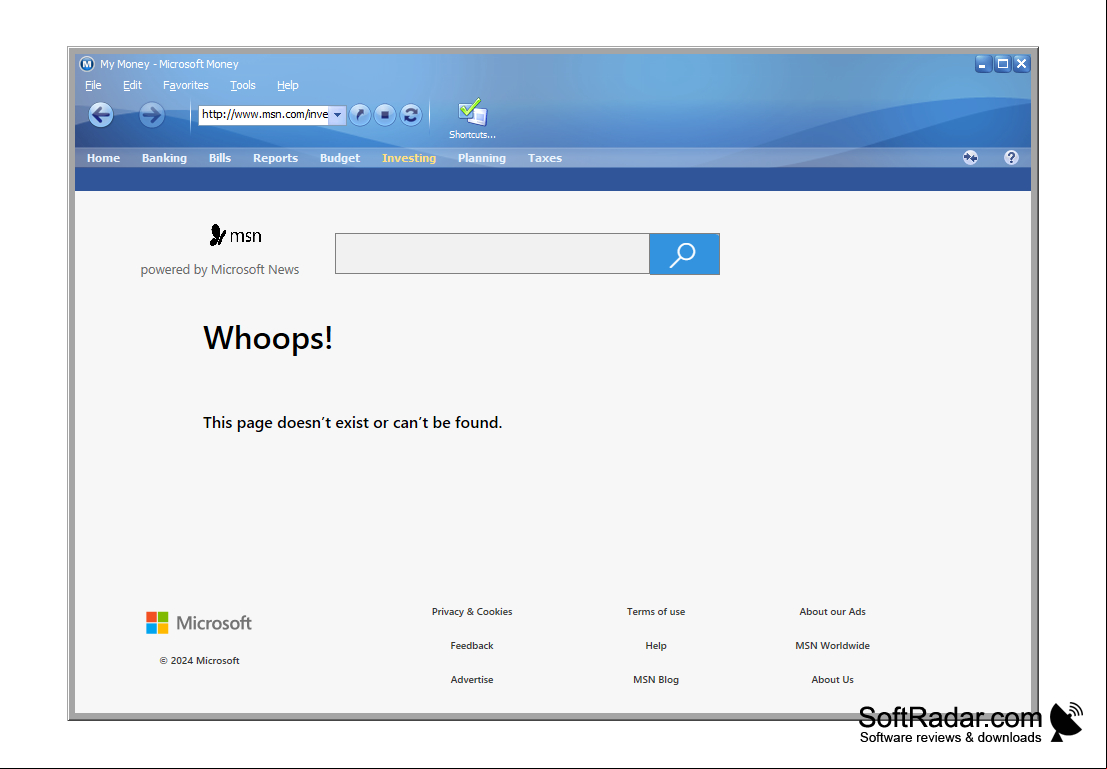Click the MSN Blog link
This screenshot has height=769, width=1107.
click(x=656, y=679)
